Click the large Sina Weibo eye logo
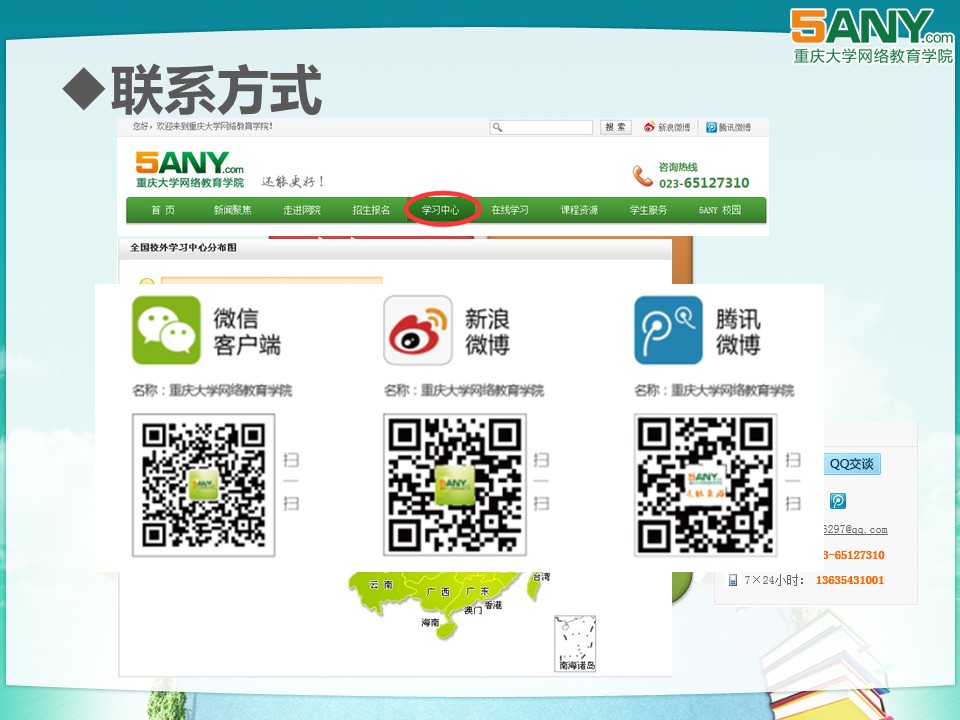Image resolution: width=960 pixels, height=720 pixels. click(x=418, y=330)
